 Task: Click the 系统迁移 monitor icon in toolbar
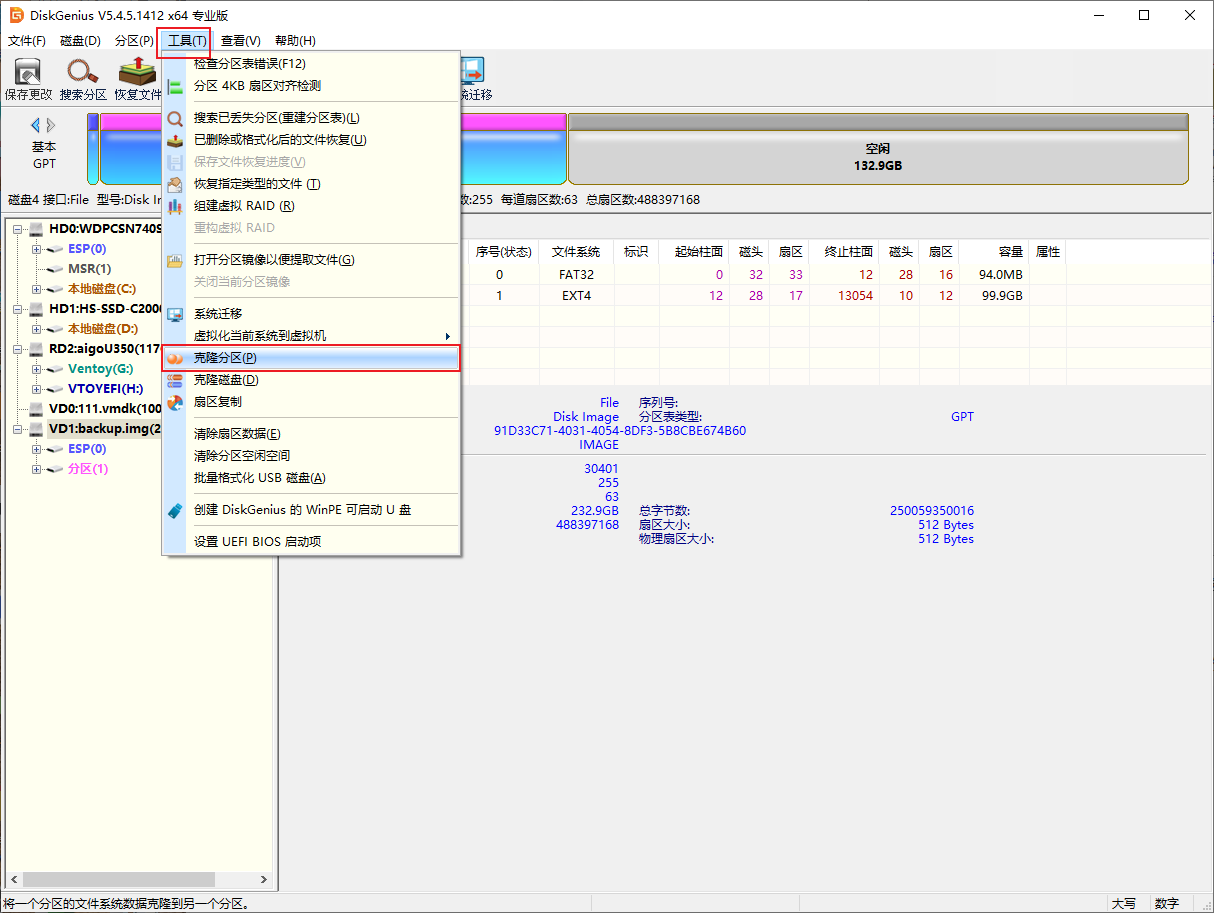(x=471, y=70)
